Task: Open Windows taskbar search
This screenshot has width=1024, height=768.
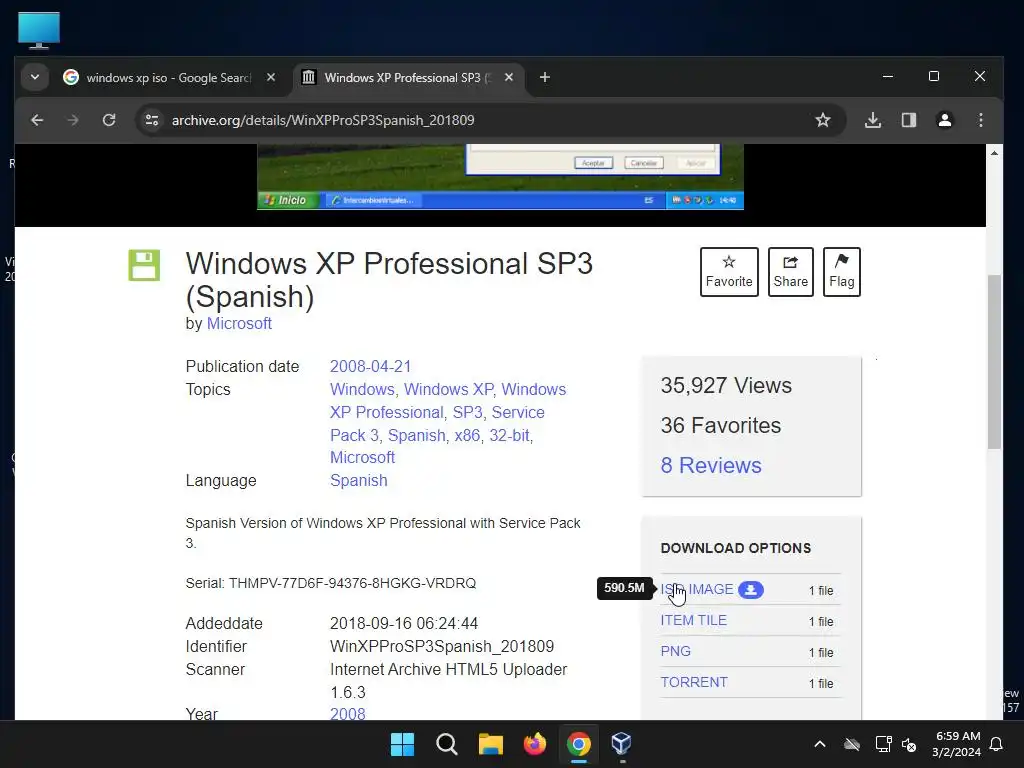Action: click(447, 744)
